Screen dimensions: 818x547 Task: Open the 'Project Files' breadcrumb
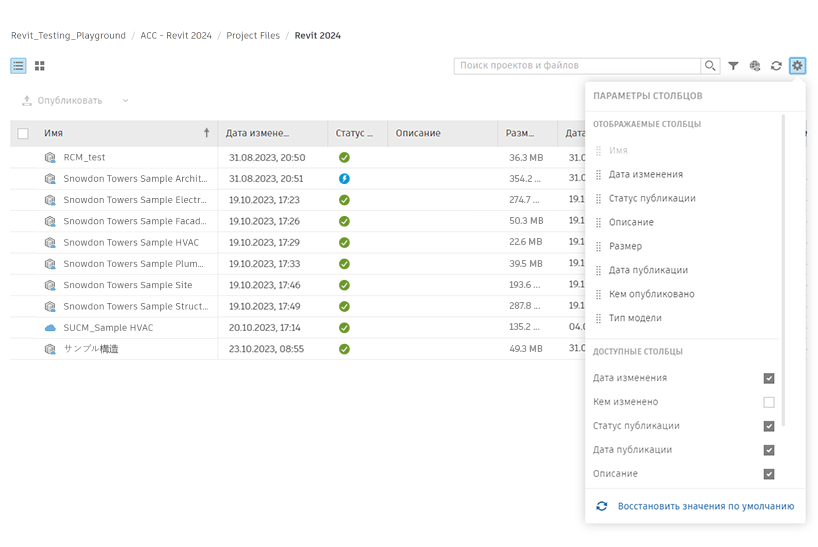255,36
